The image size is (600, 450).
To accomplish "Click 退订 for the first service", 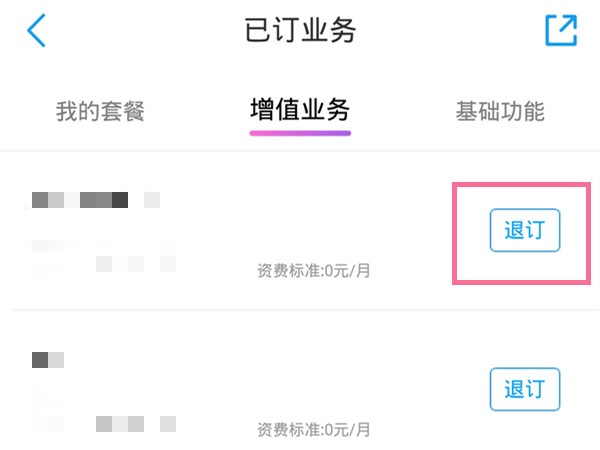I will click(x=525, y=230).
